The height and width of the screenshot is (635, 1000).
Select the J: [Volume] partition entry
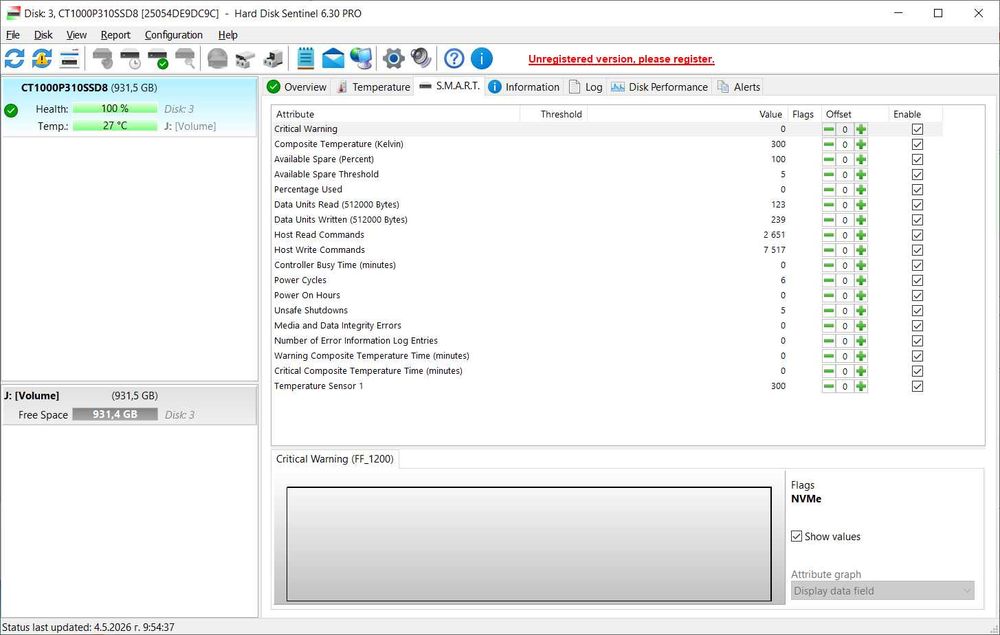[x=129, y=405]
